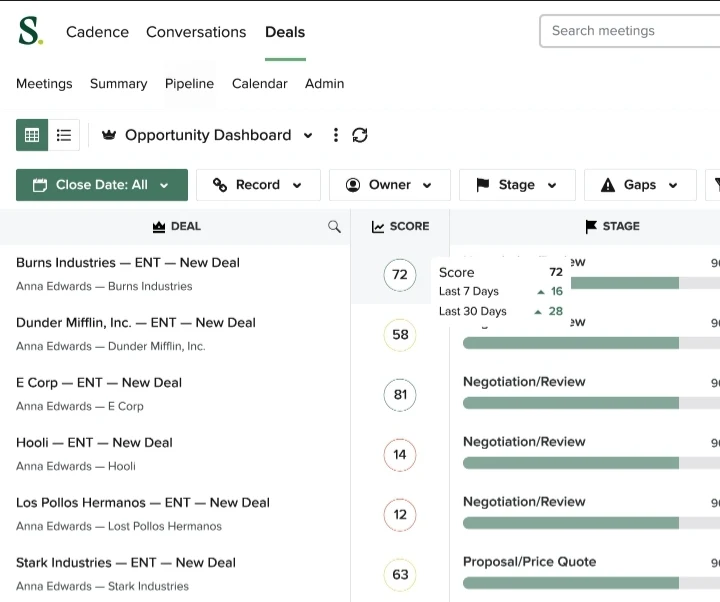Click the flag icon in the Stage column header
Image resolution: width=720 pixels, height=602 pixels.
[591, 226]
